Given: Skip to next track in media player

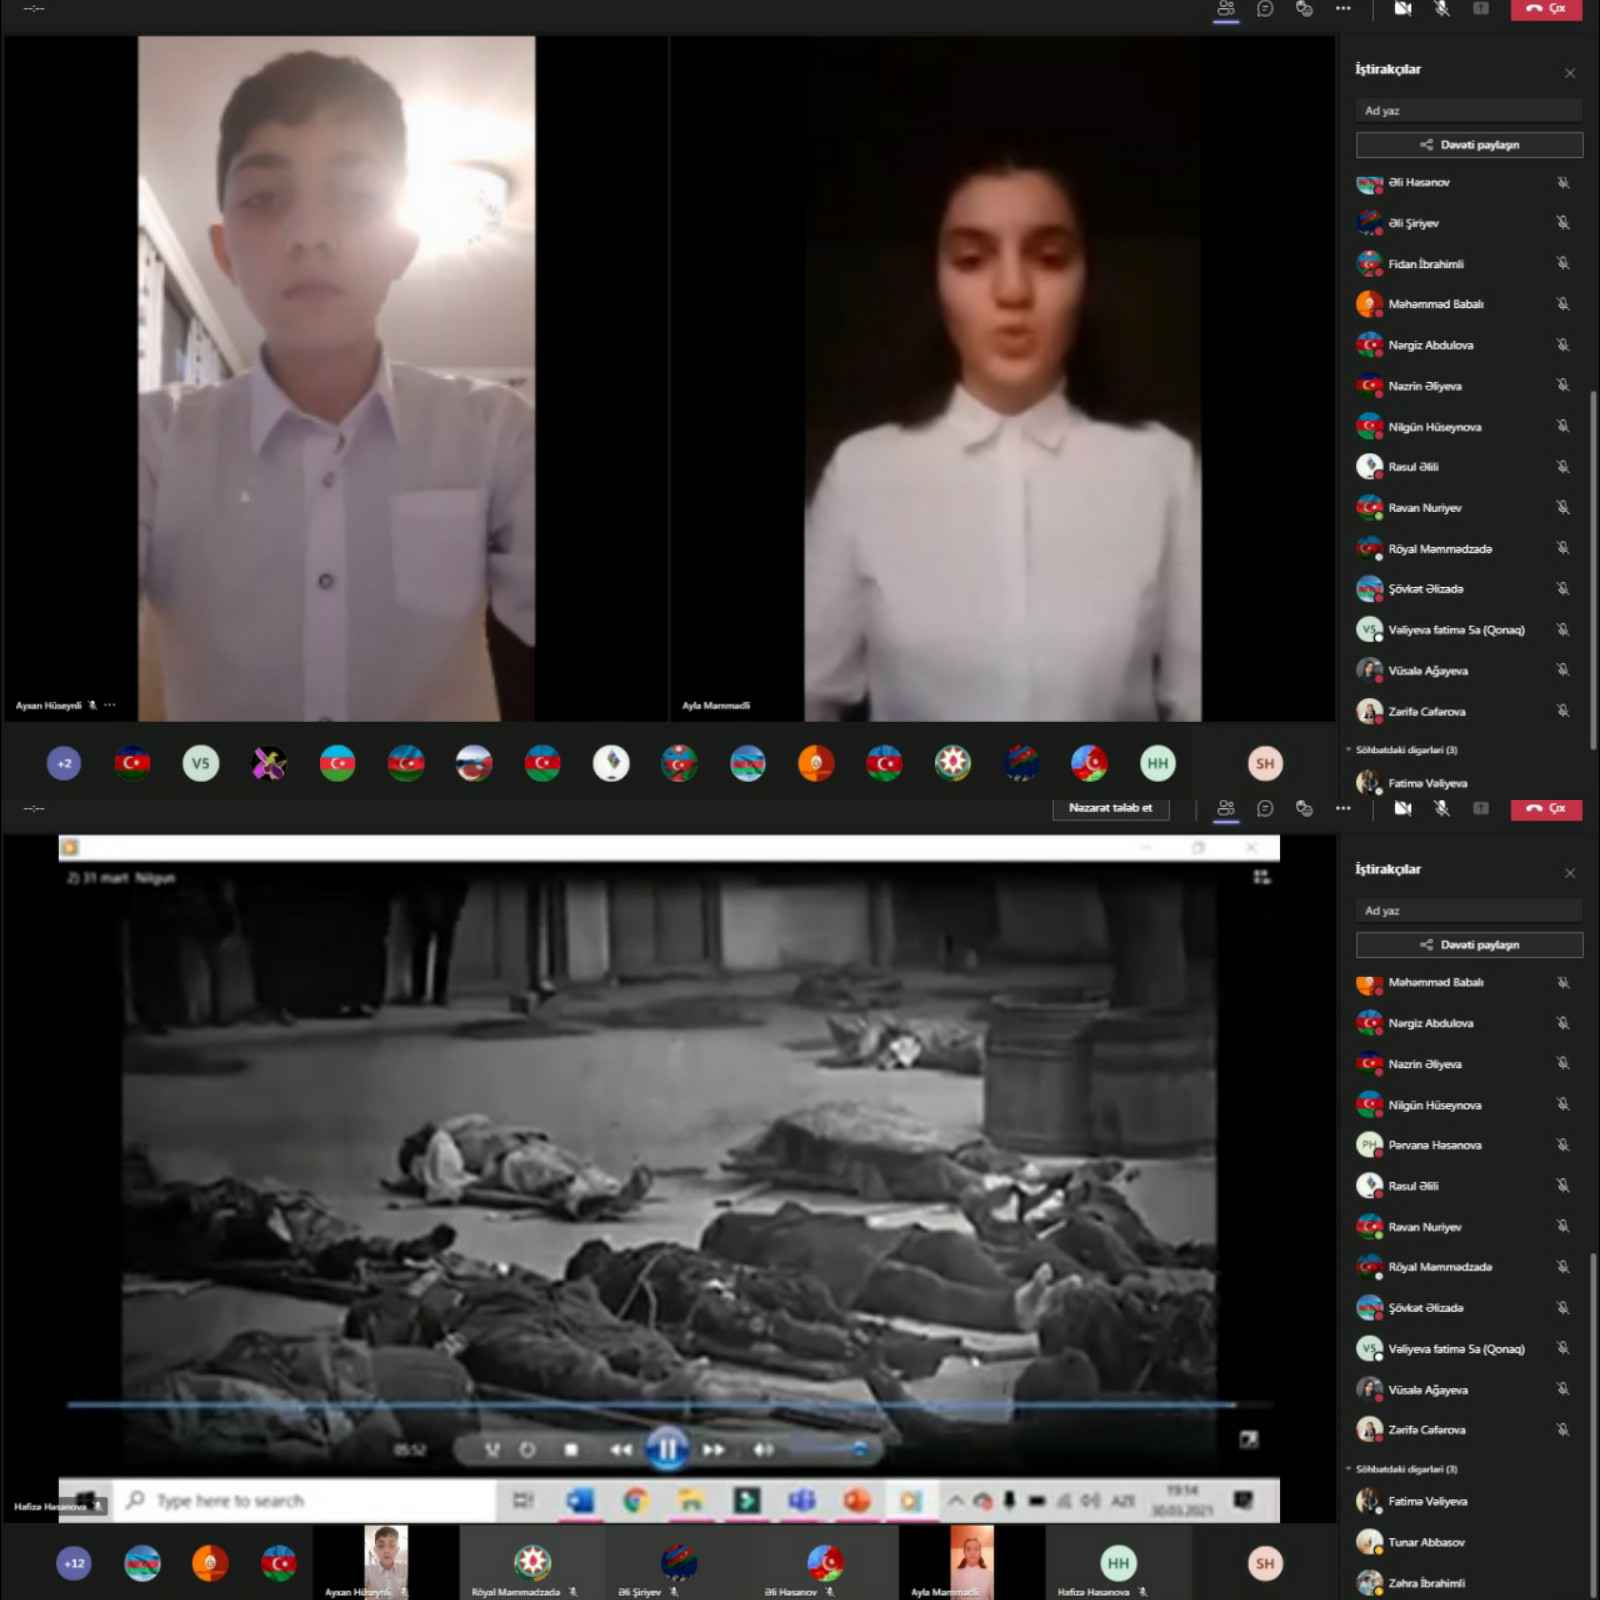Looking at the screenshot, I should tap(714, 1449).
